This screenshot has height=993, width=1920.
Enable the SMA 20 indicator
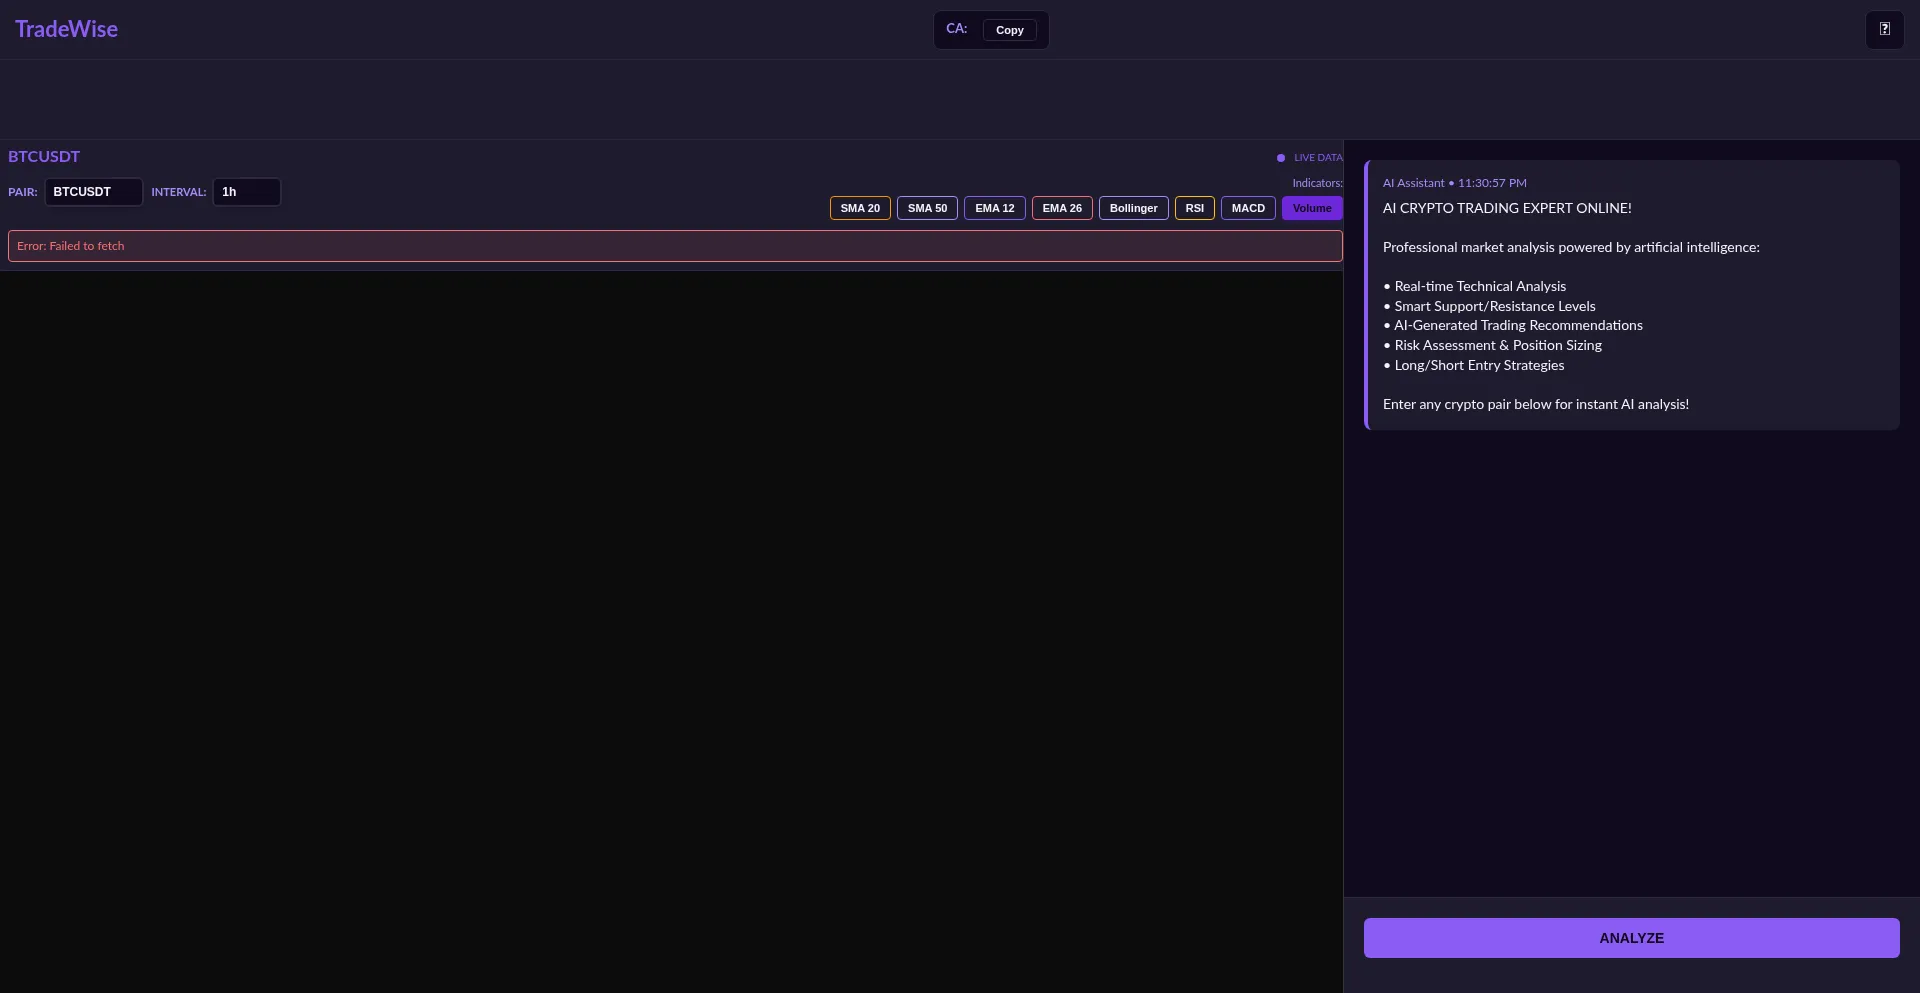[x=859, y=208]
